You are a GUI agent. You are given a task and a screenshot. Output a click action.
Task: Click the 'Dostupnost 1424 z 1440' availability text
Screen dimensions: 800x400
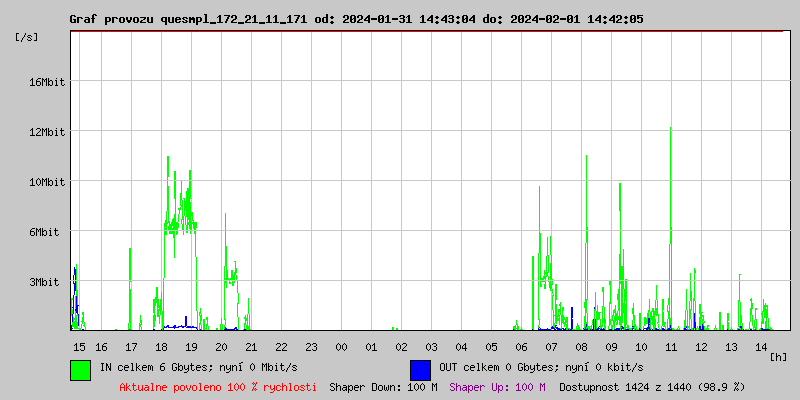tap(652, 386)
